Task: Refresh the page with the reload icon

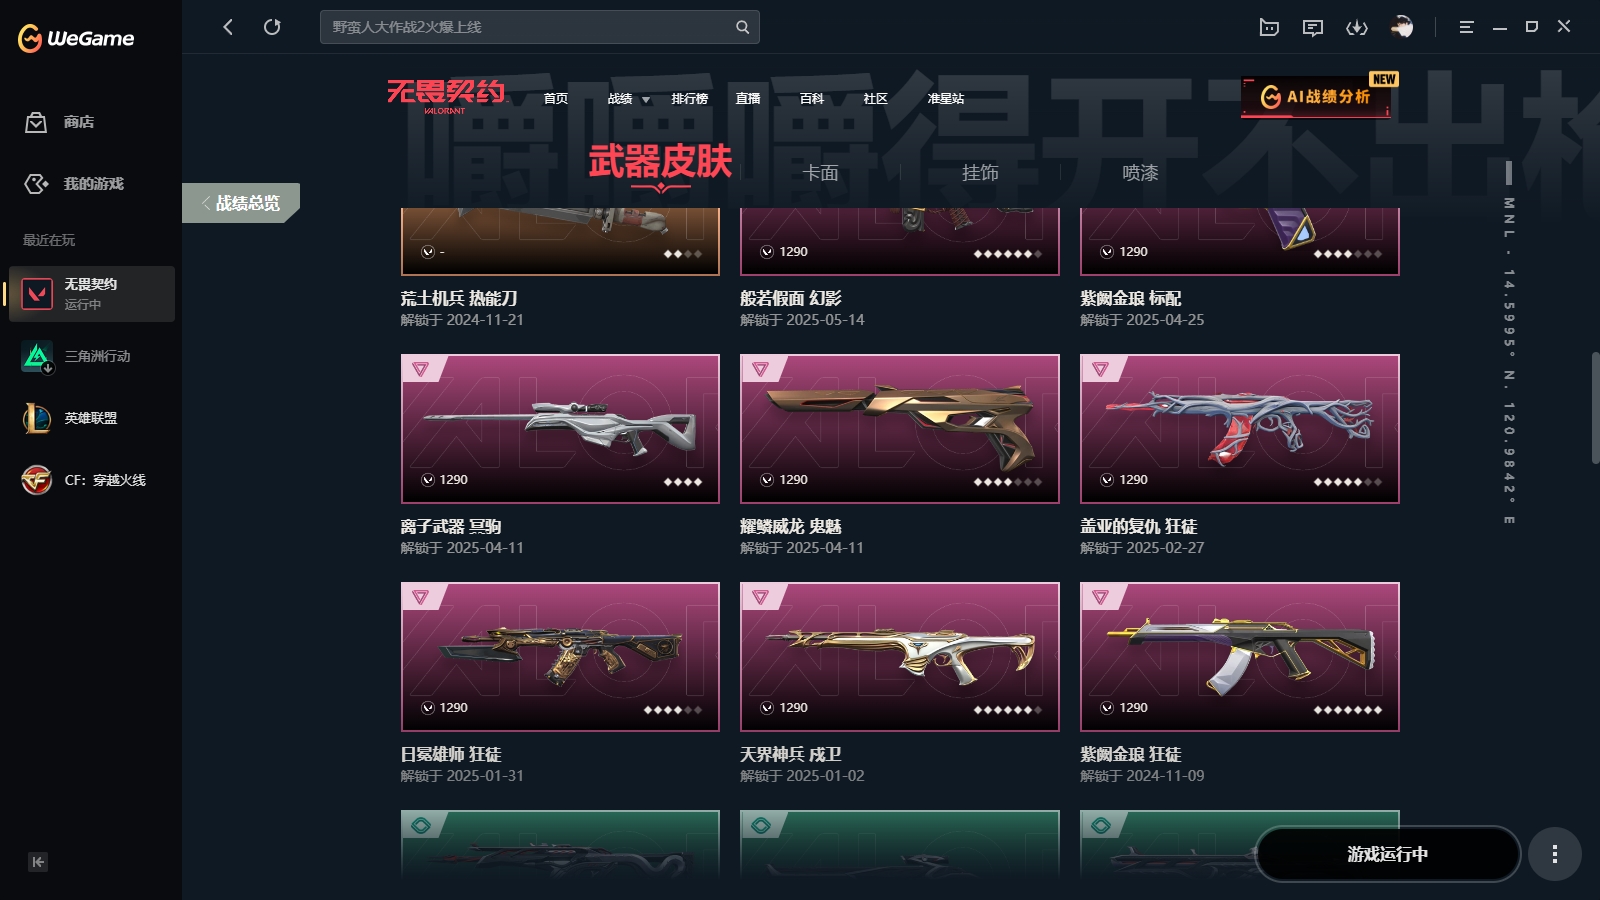Action: coord(272,27)
